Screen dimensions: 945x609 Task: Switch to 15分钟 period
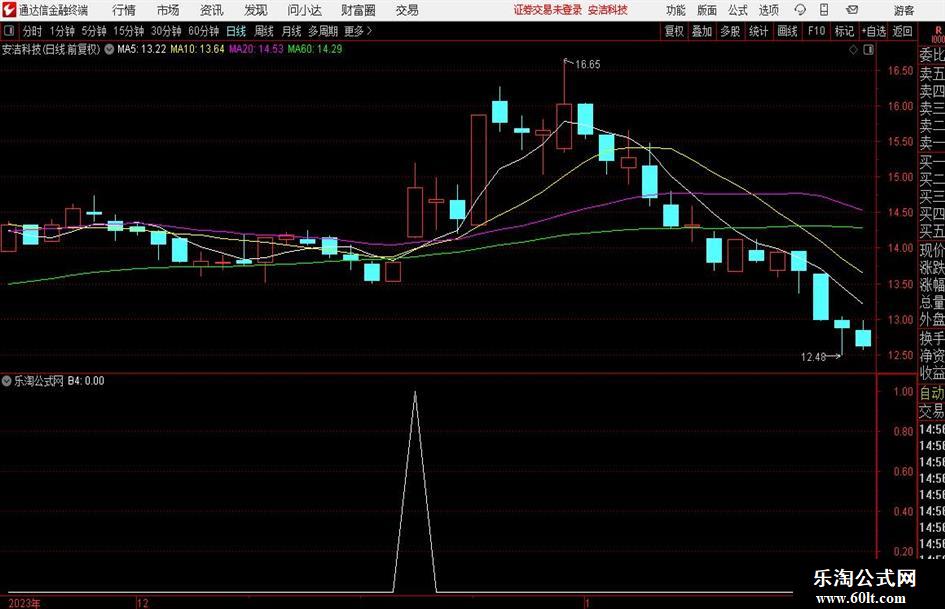coord(129,31)
